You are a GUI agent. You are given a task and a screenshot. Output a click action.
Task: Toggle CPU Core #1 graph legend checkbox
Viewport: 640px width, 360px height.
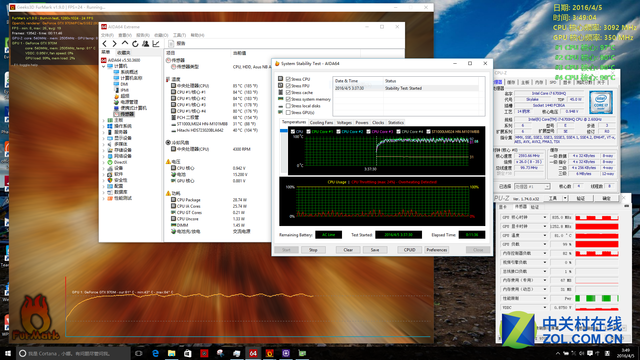(x=308, y=132)
